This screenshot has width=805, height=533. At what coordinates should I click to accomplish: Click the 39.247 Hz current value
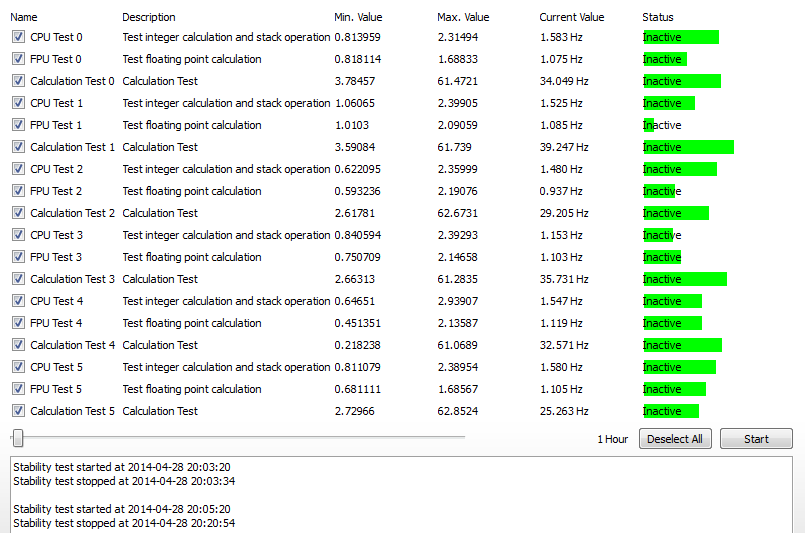pos(564,147)
